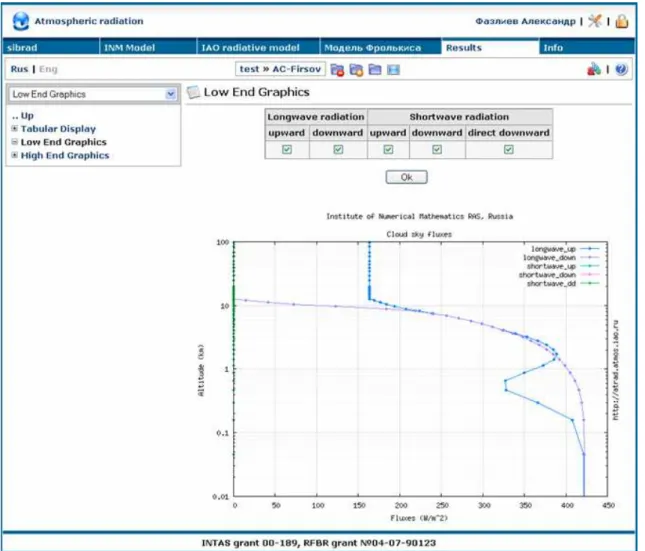Expand the High End Graphics tree node
The width and height of the screenshot is (645, 551).
[x=15, y=155]
